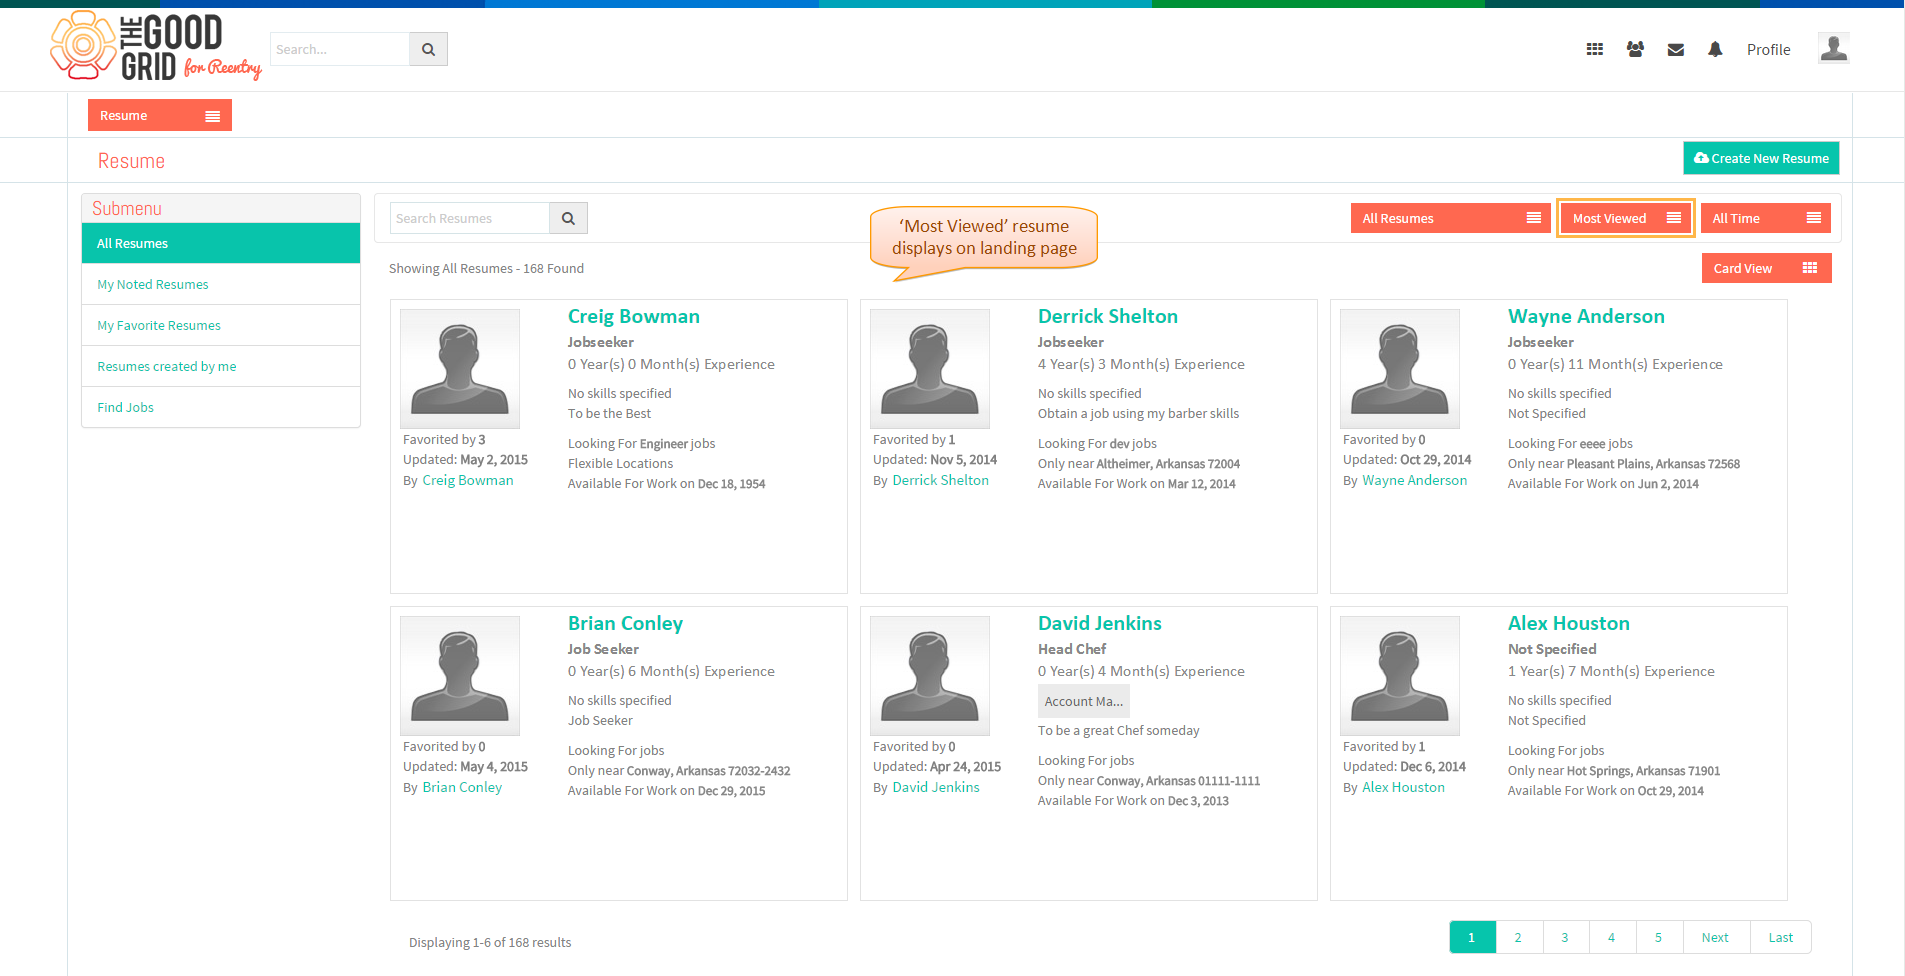
Task: Open David Jenkins resume title
Action: [x=1100, y=623]
